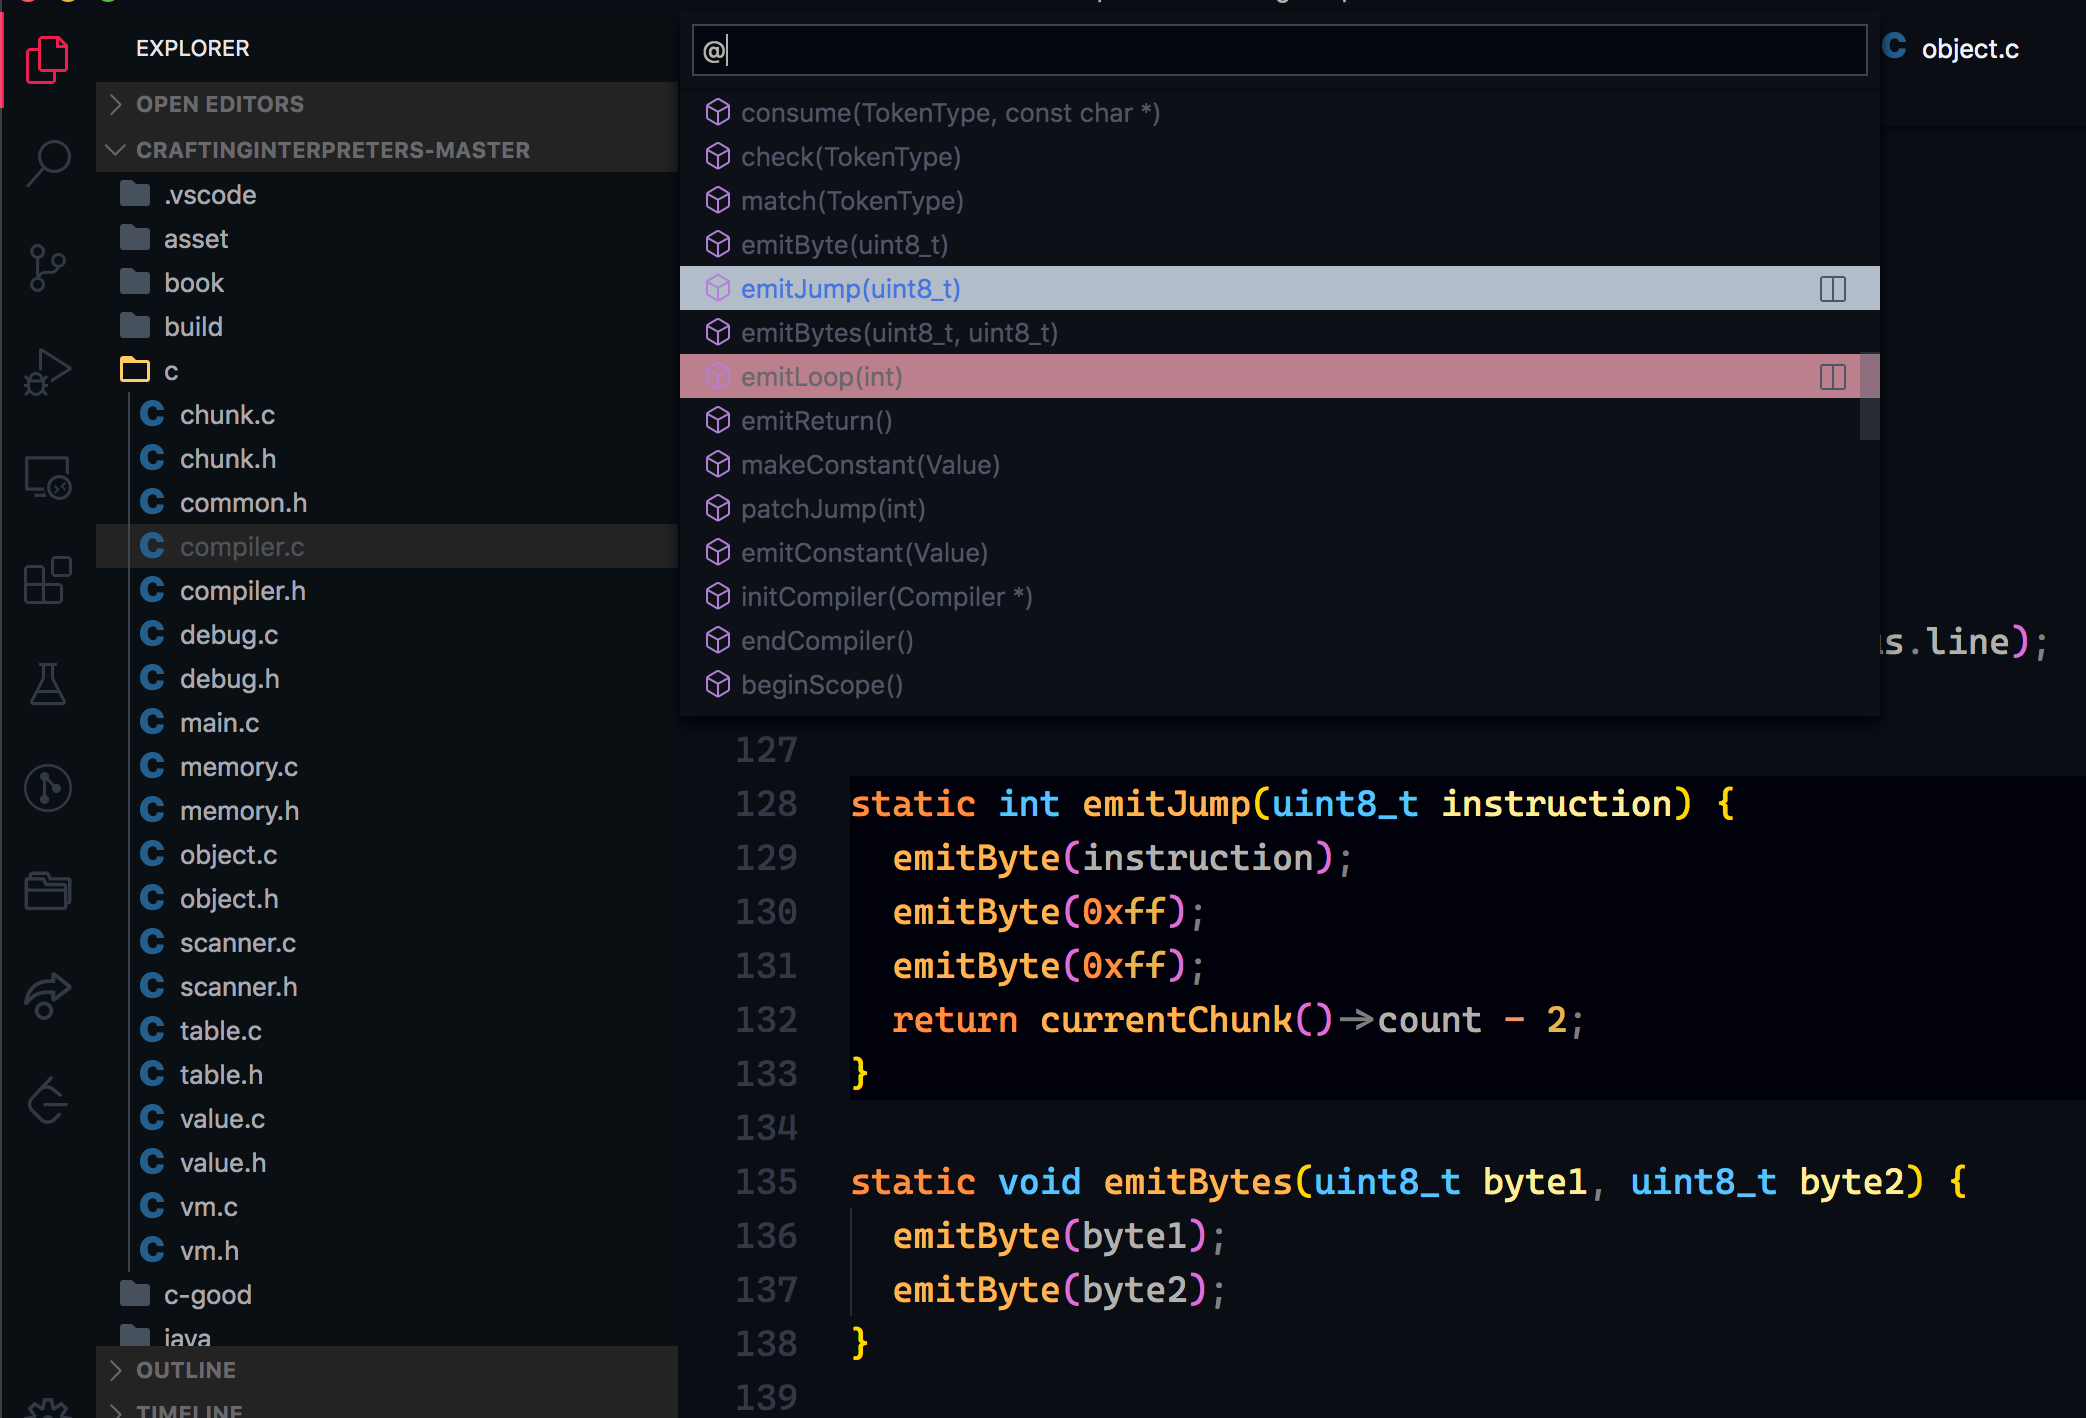This screenshot has height=1418, width=2086.
Task: Click the symbol list scrollbar thumb
Action: [x=1869, y=396]
